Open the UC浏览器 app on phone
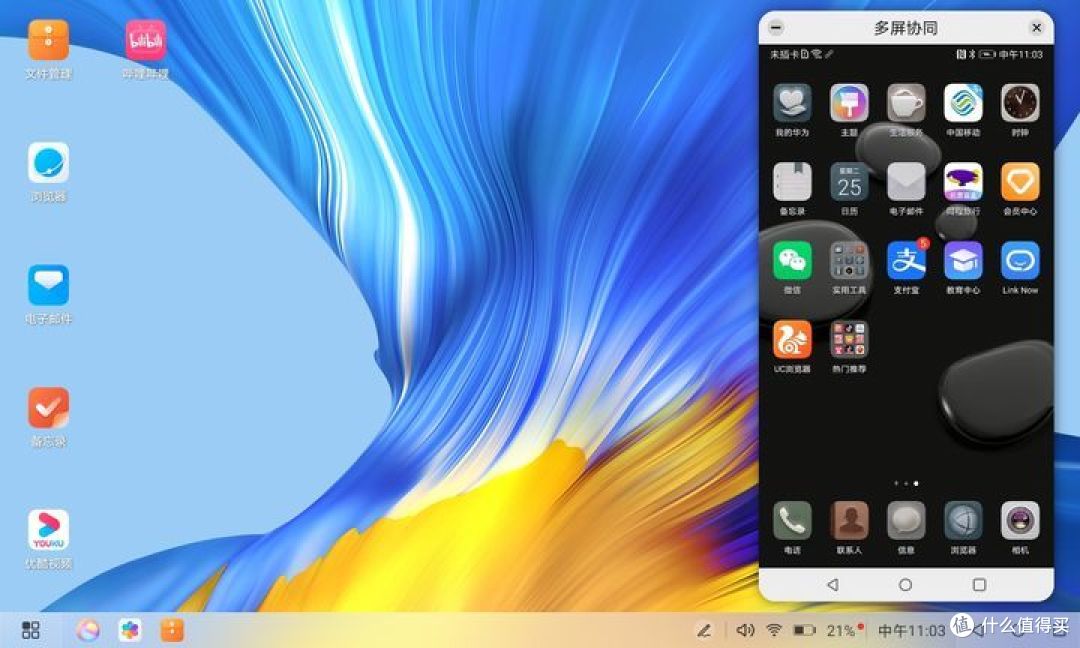 click(792, 339)
